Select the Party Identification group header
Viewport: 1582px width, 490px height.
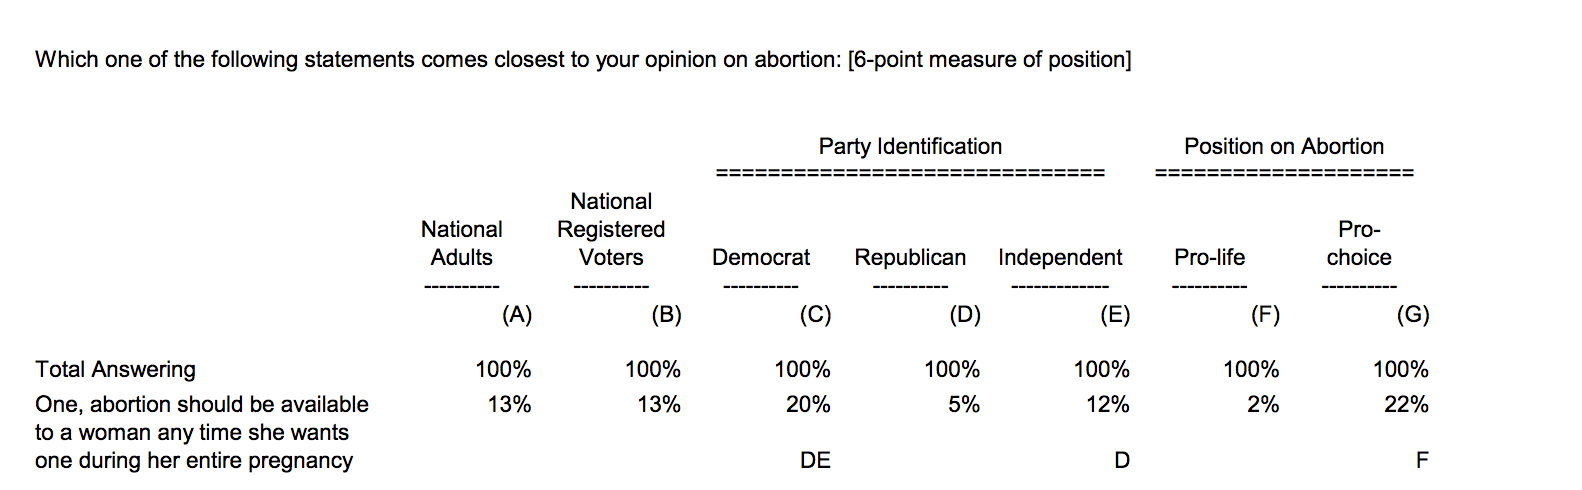coord(910,147)
